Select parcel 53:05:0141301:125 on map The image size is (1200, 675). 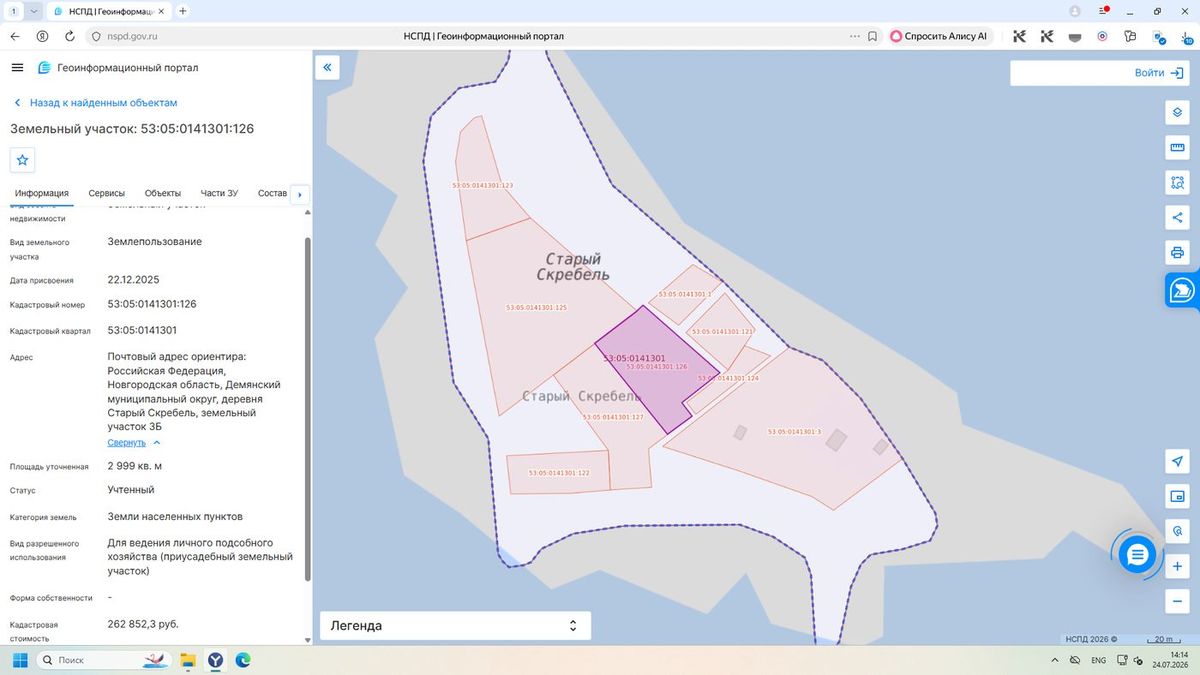coord(537,307)
